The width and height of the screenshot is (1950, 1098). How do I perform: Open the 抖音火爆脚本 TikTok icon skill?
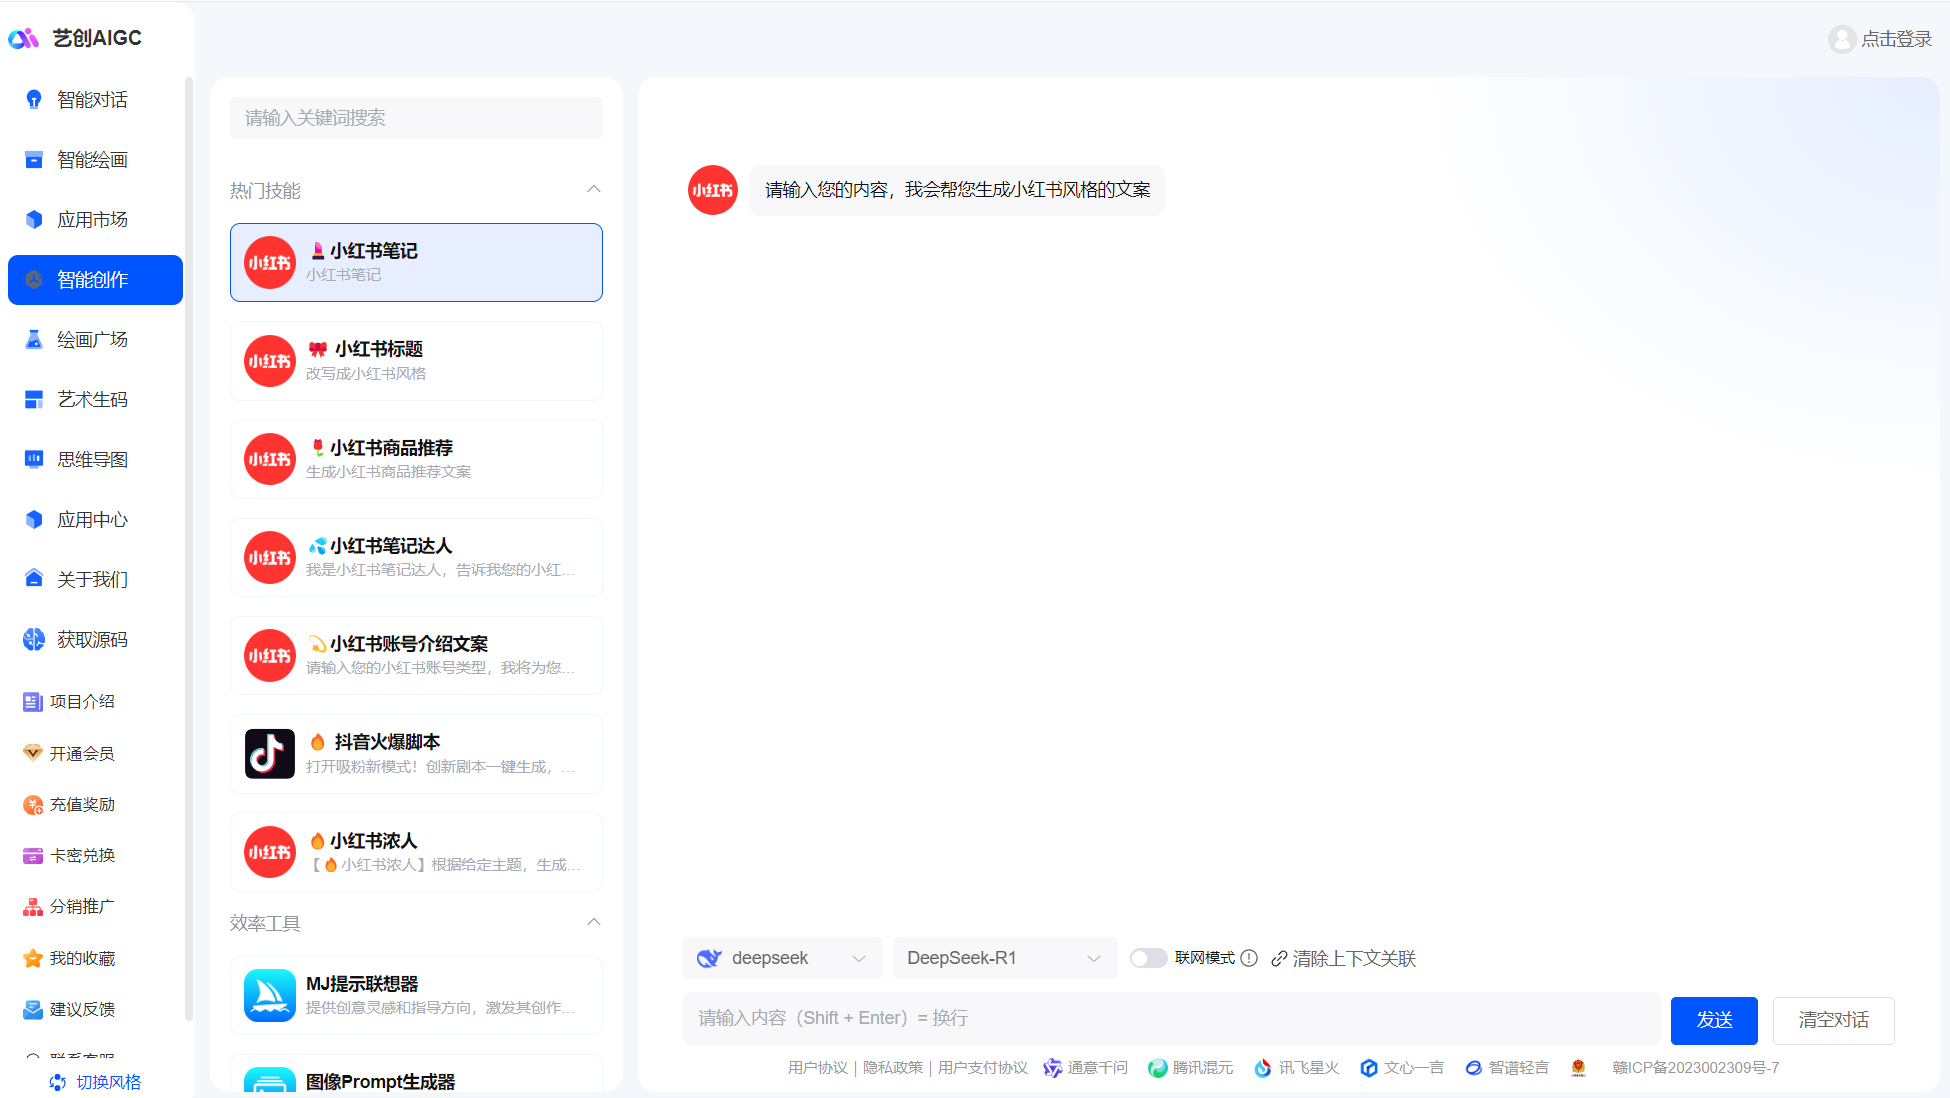tap(269, 754)
